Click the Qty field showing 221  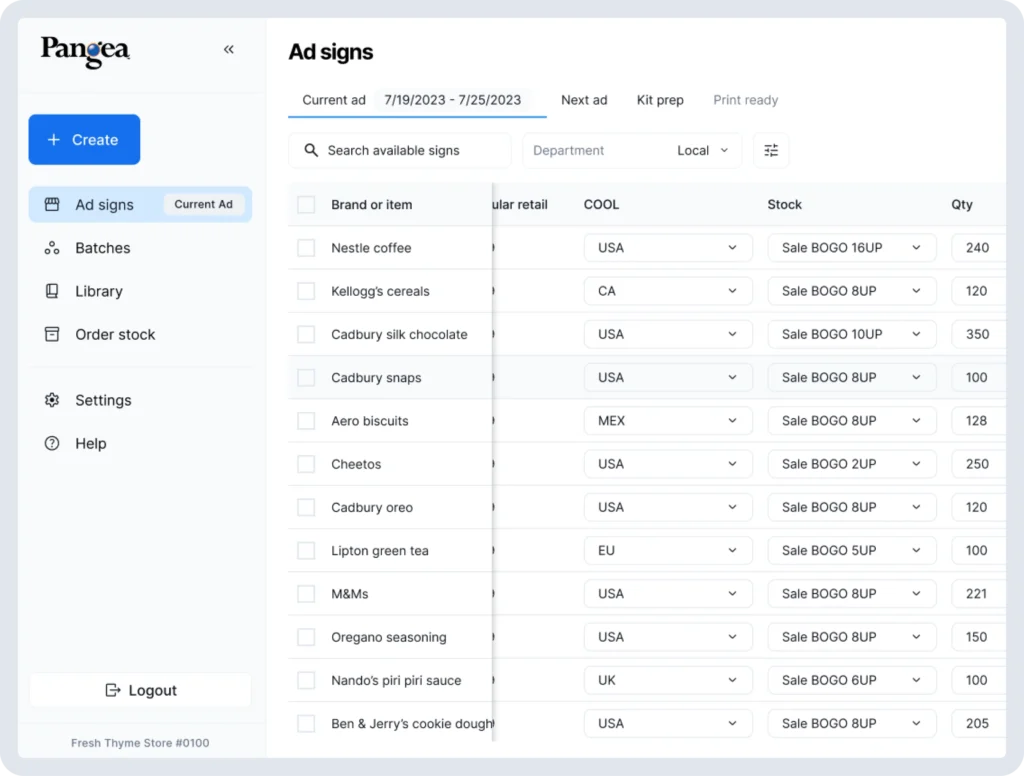coord(979,594)
